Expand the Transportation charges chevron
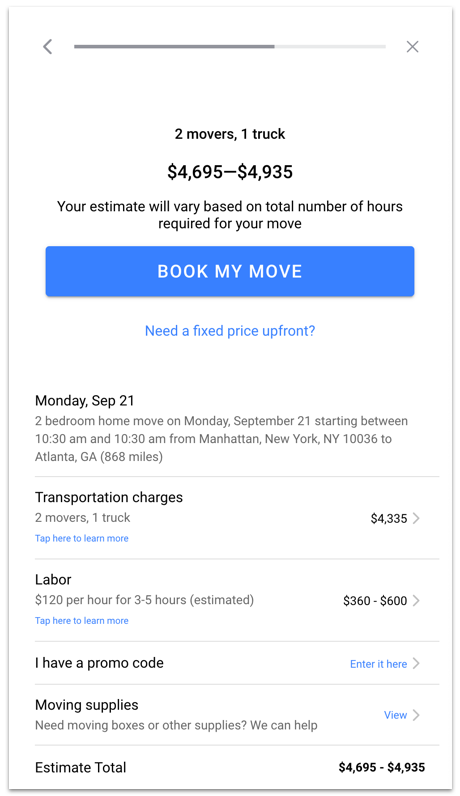The width and height of the screenshot is (460, 796). [x=416, y=518]
